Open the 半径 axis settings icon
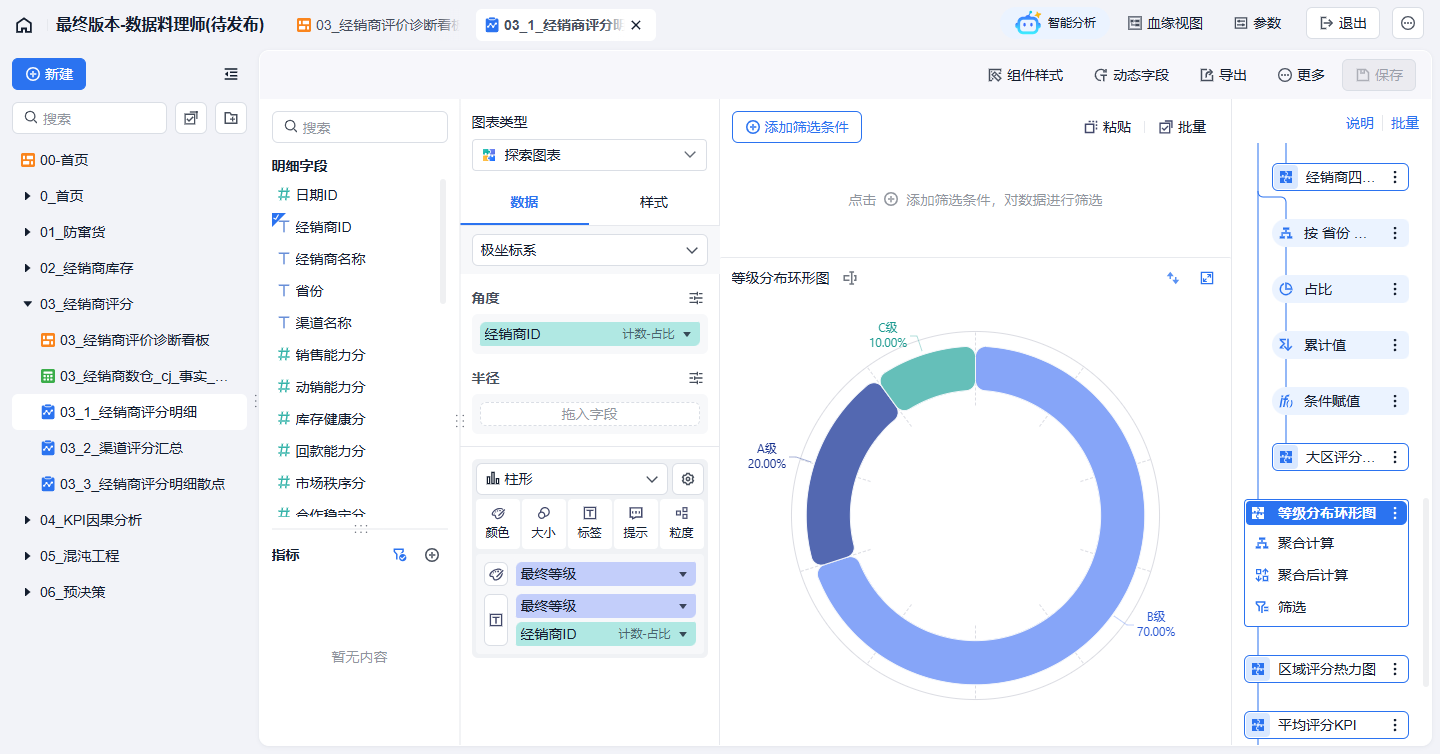Viewport: 1440px width, 754px height. point(696,378)
